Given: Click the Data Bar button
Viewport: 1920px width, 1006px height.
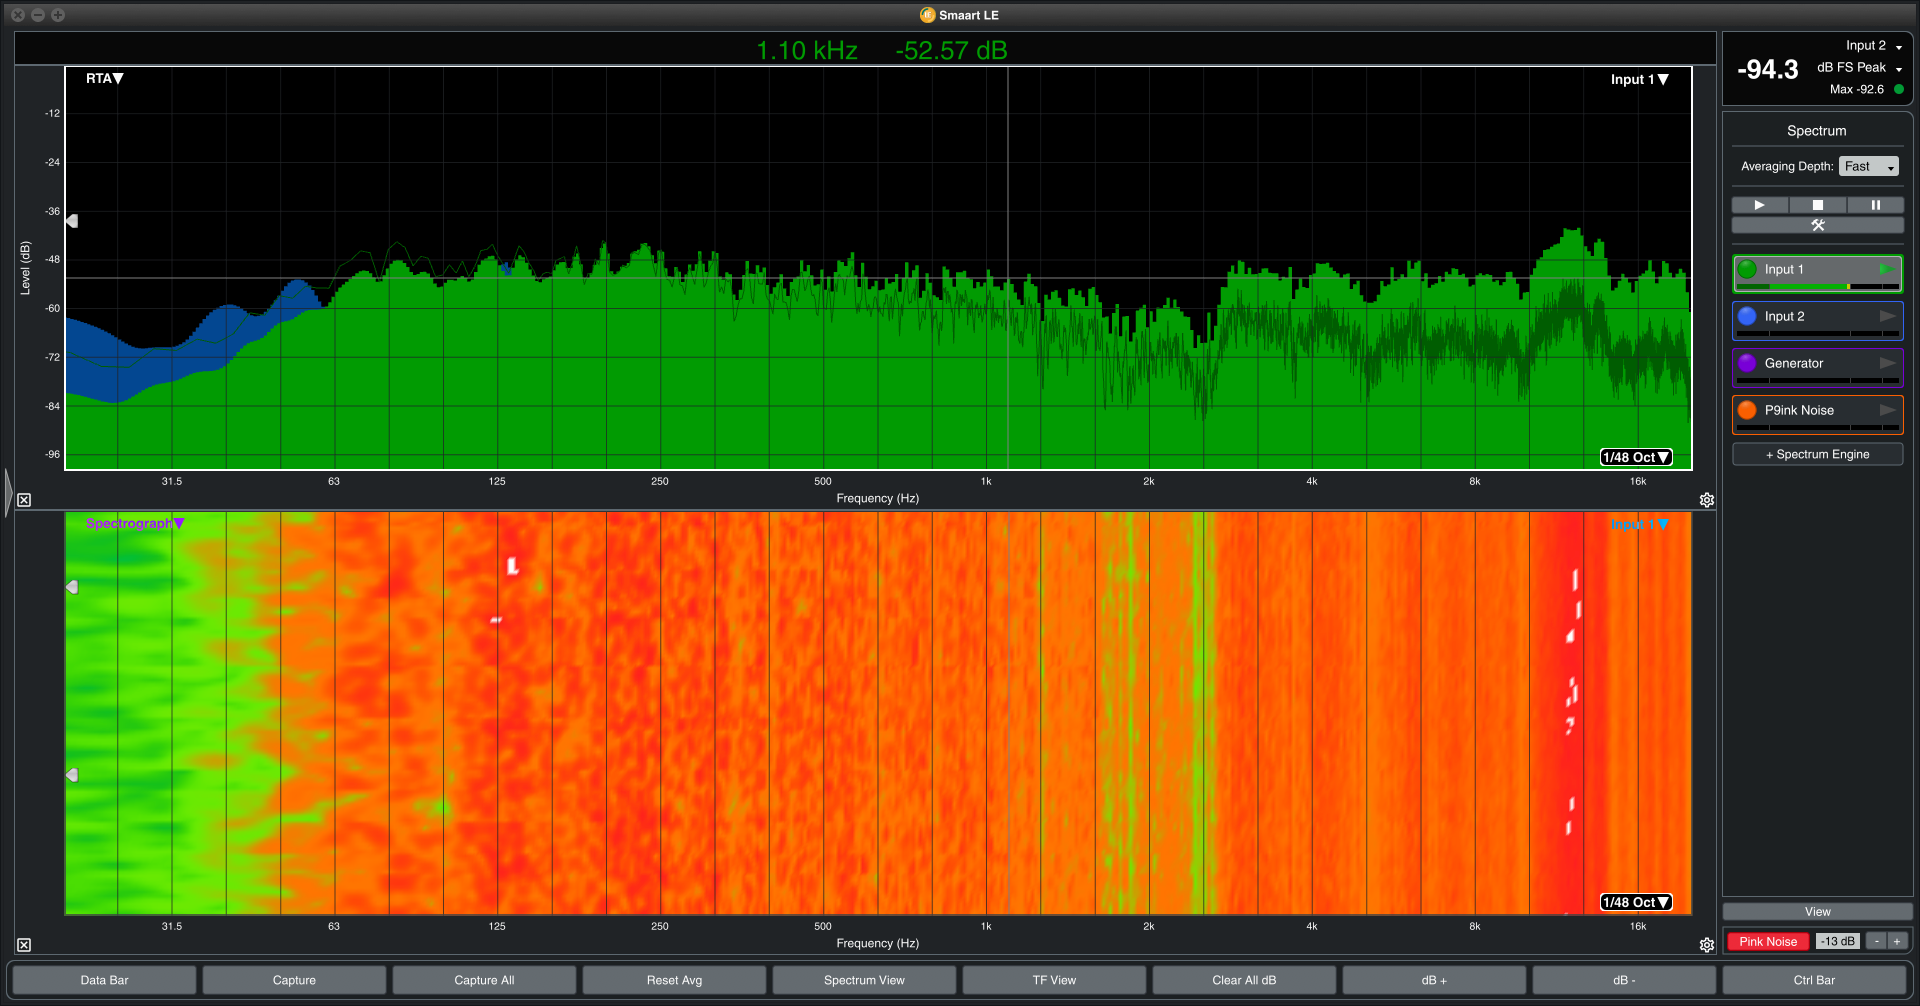Looking at the screenshot, I should tap(105, 980).
